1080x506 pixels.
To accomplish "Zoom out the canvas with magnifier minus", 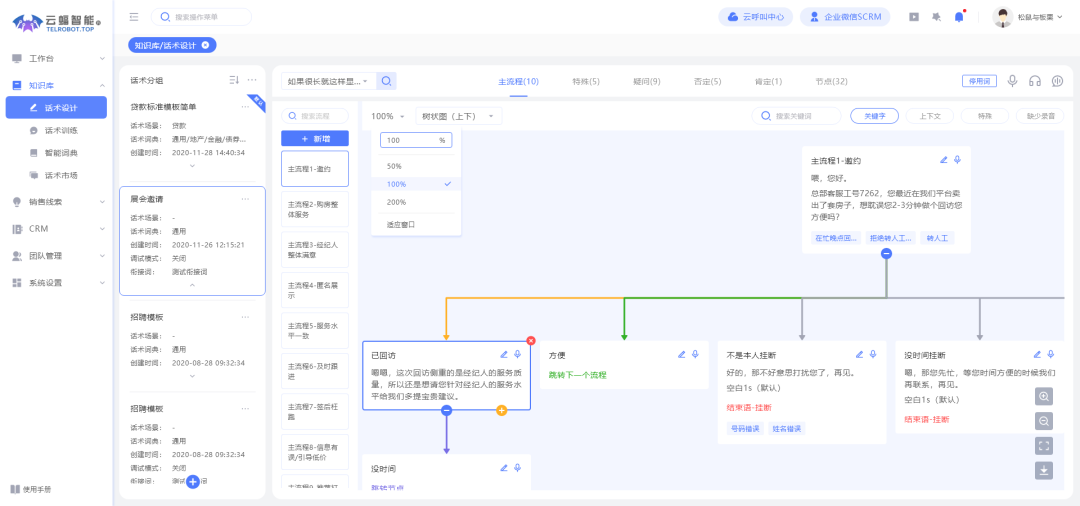I will point(1043,421).
